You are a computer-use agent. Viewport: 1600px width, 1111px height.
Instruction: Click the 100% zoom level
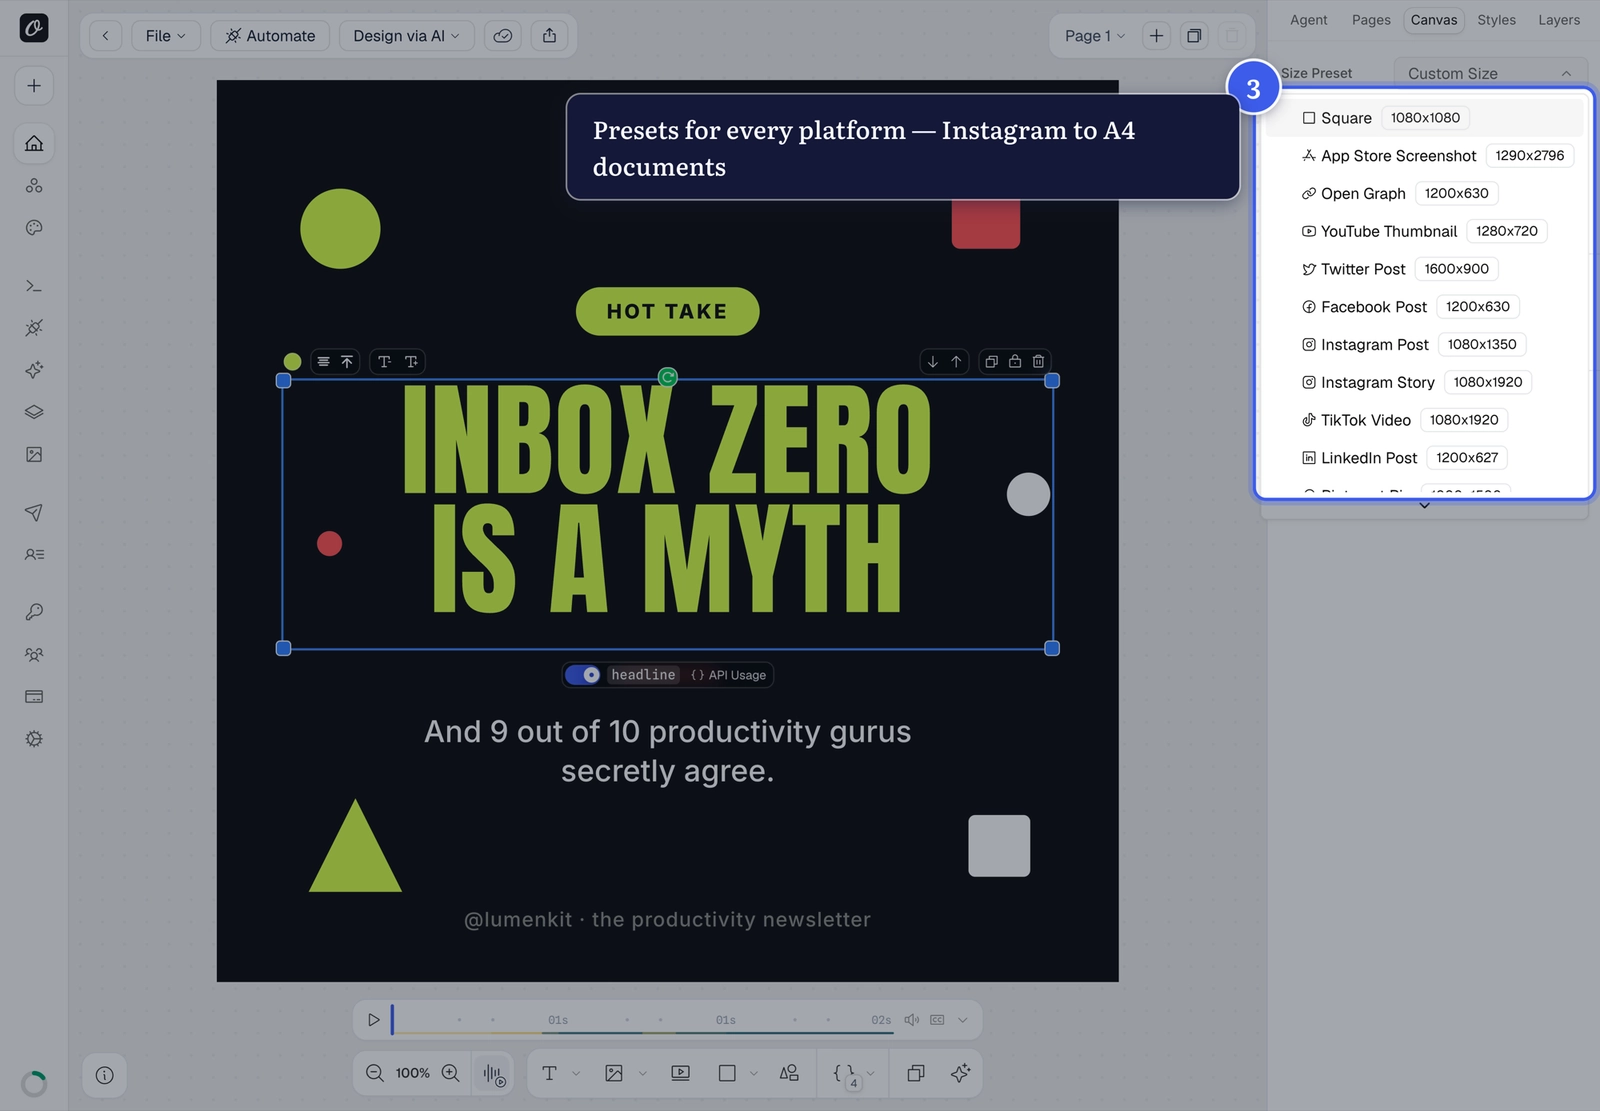413,1073
